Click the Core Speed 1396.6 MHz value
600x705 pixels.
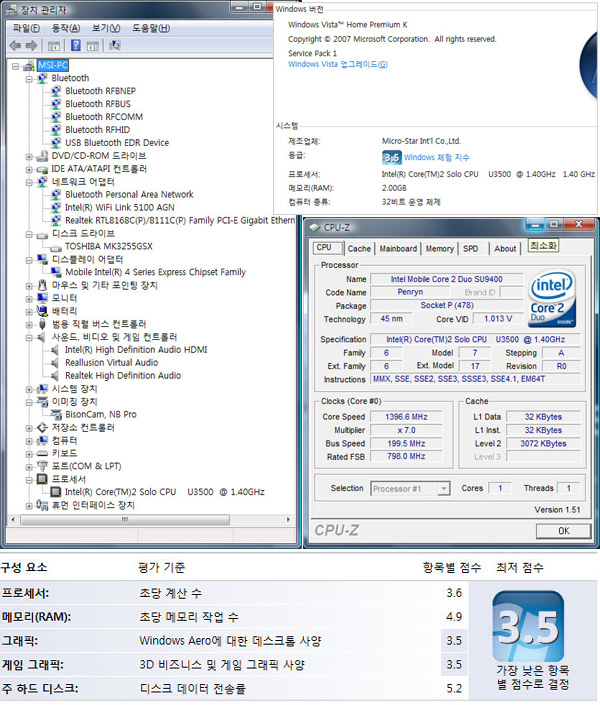[x=406, y=417]
